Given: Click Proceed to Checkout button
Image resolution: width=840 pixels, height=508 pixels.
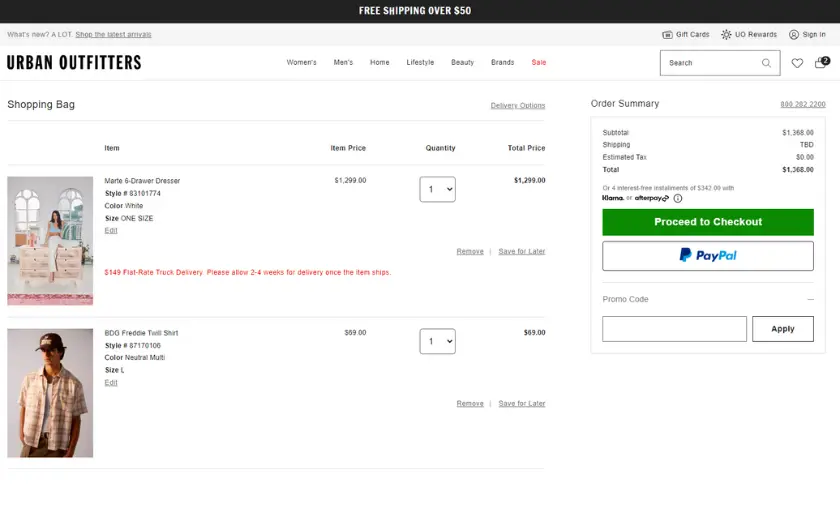Looking at the screenshot, I should 708,222.
